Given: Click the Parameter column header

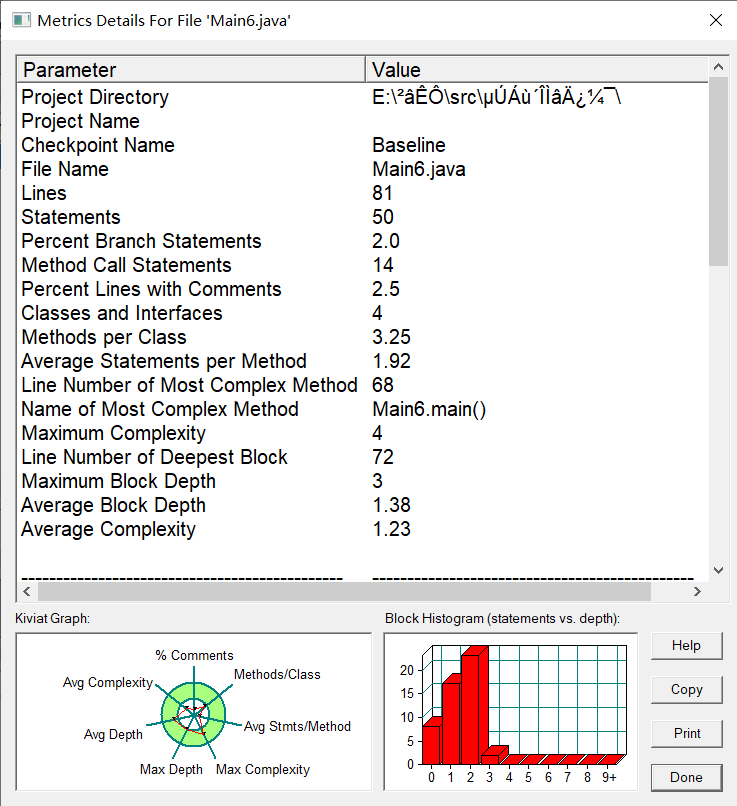Looking at the screenshot, I should (x=191, y=69).
